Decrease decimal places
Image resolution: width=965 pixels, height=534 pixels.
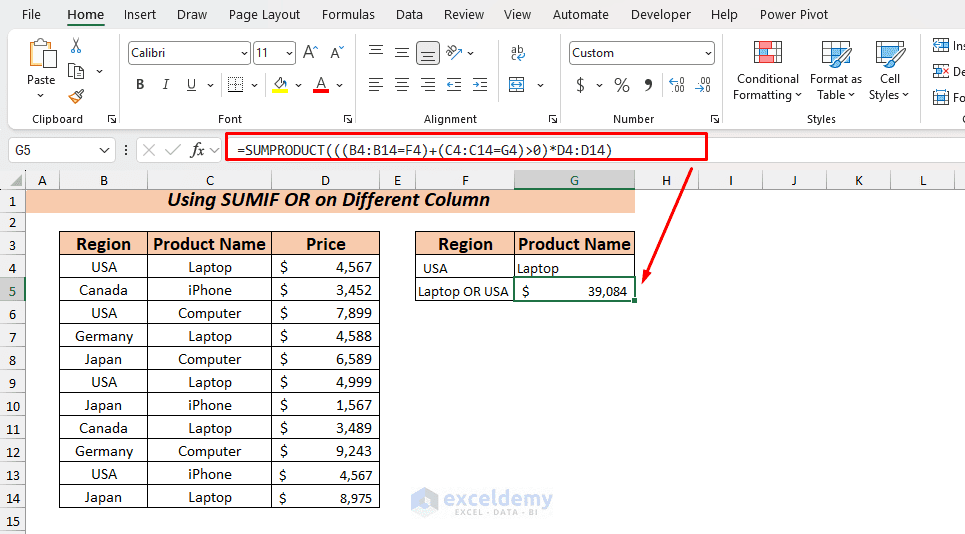(703, 85)
